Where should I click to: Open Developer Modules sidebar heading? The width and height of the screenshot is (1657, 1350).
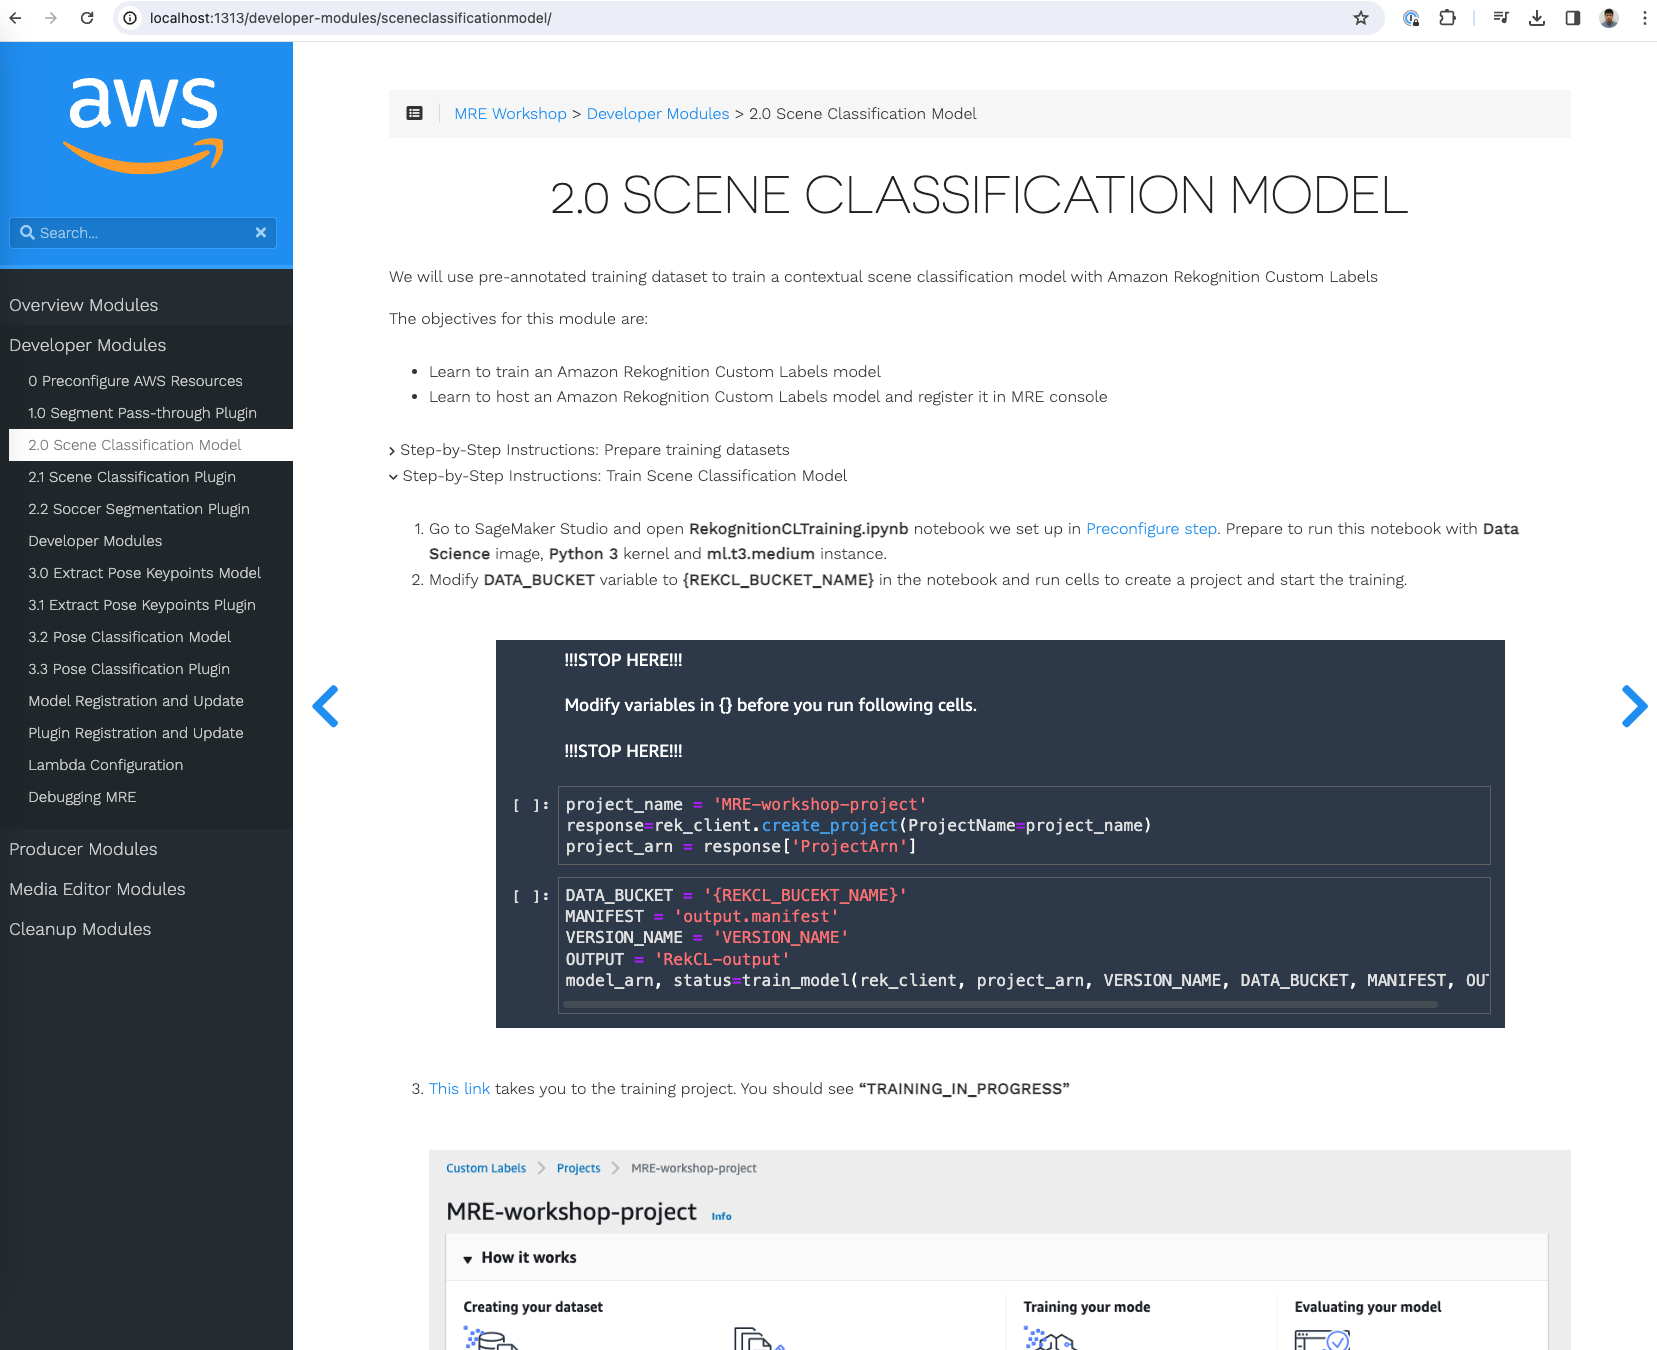tap(88, 345)
